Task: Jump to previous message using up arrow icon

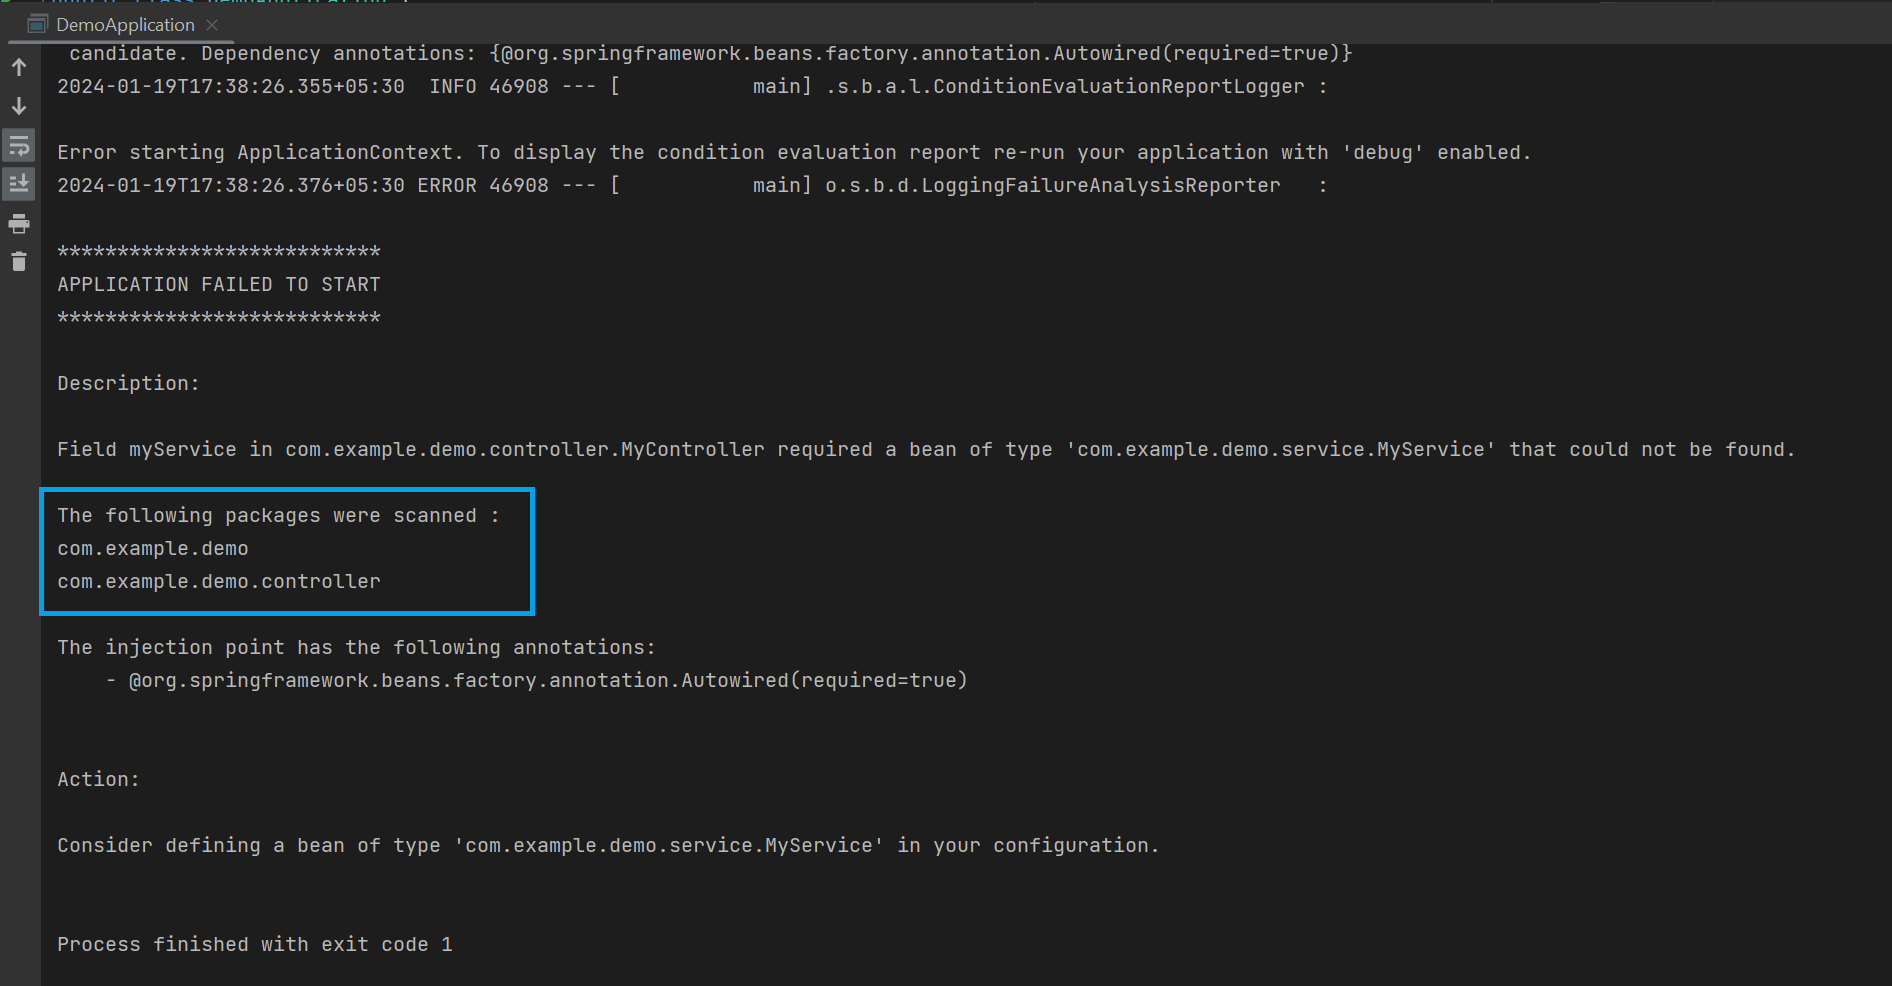Action: [x=18, y=67]
